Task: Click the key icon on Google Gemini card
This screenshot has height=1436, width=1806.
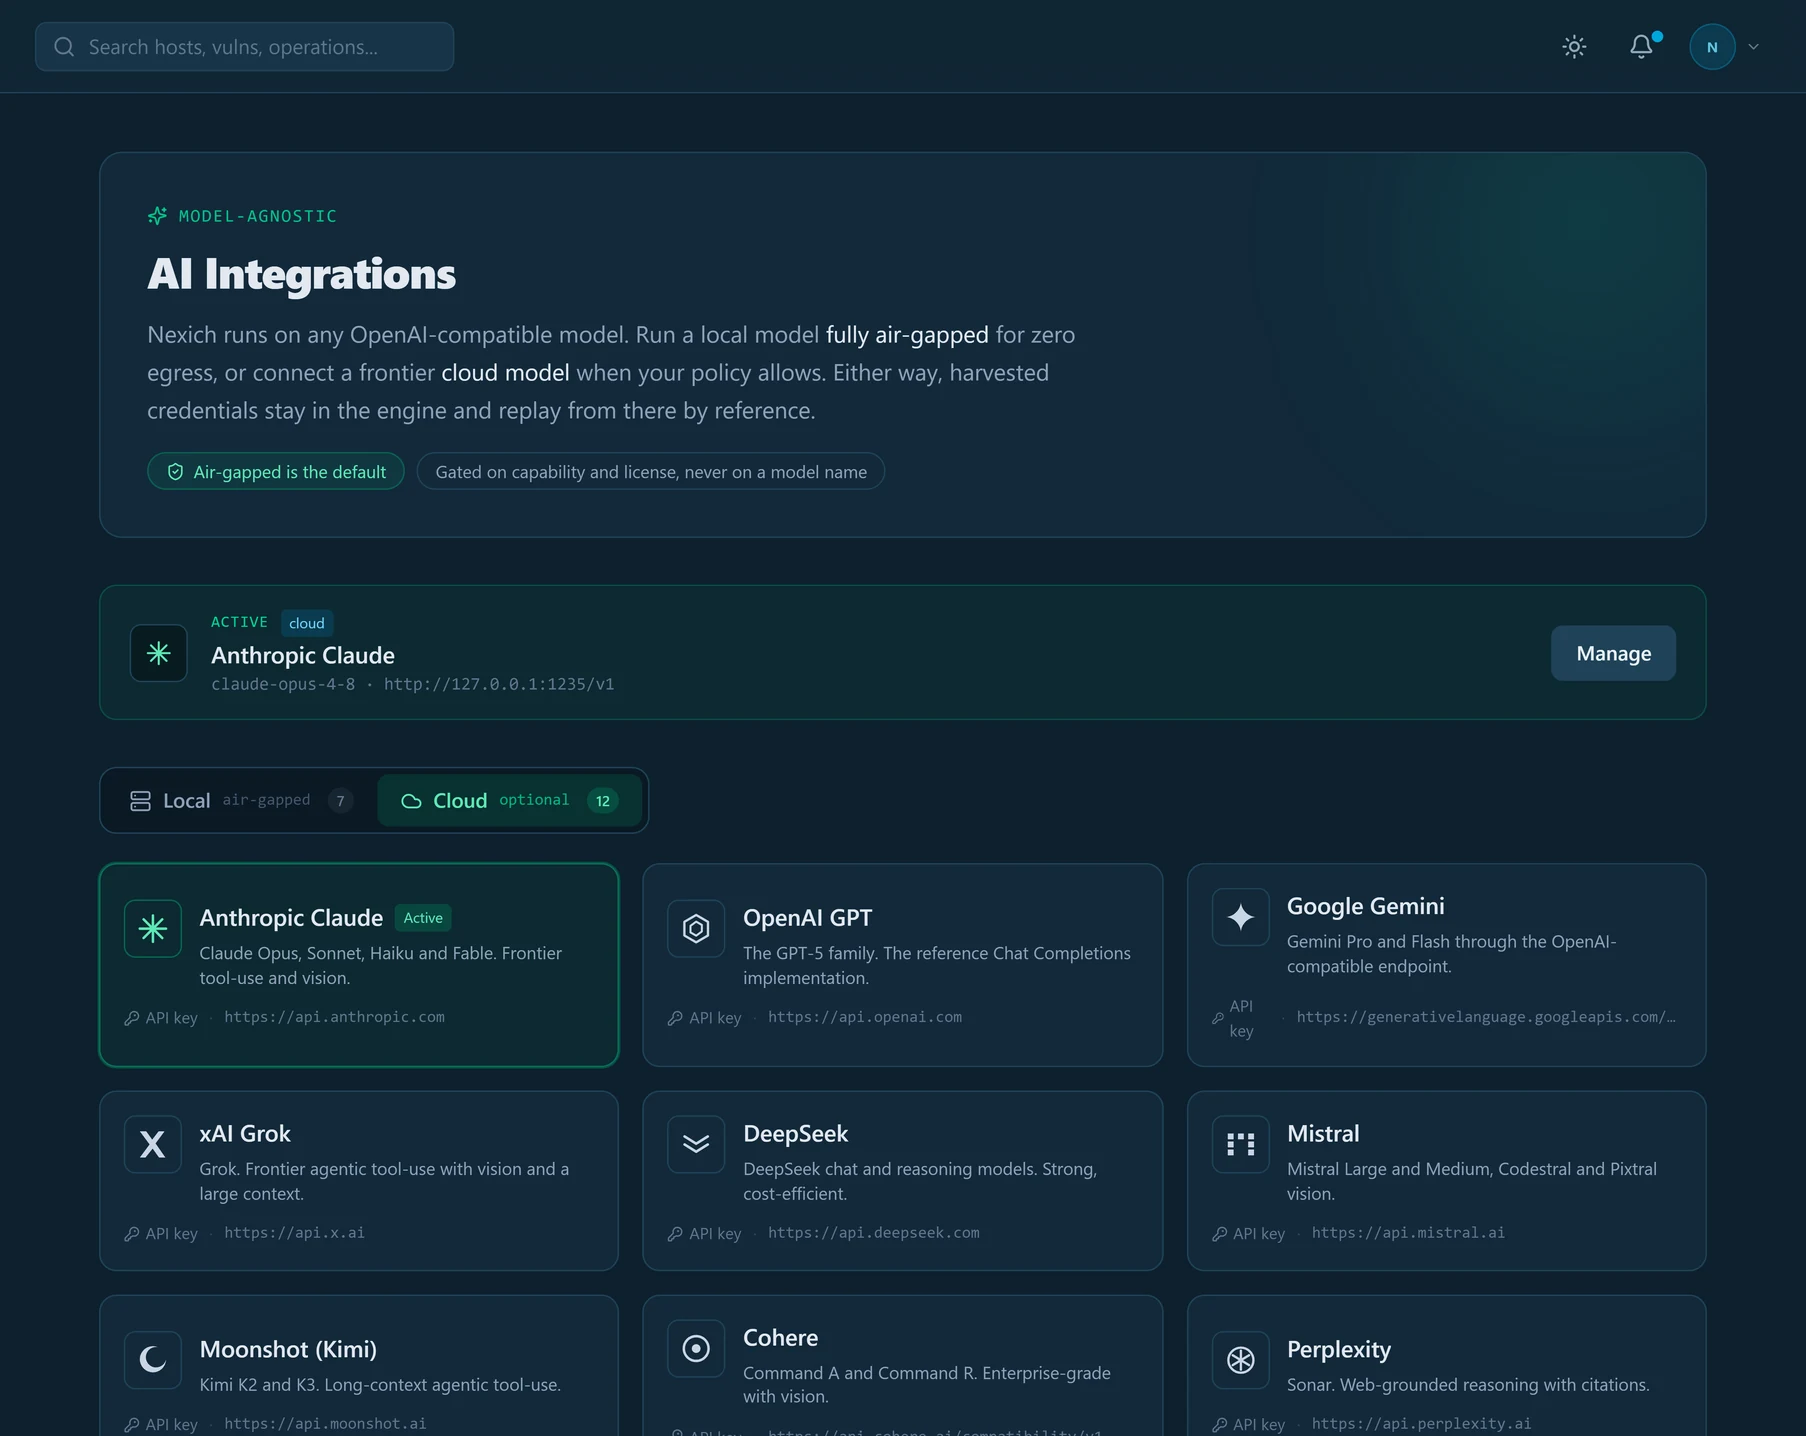Action: 1218,1018
